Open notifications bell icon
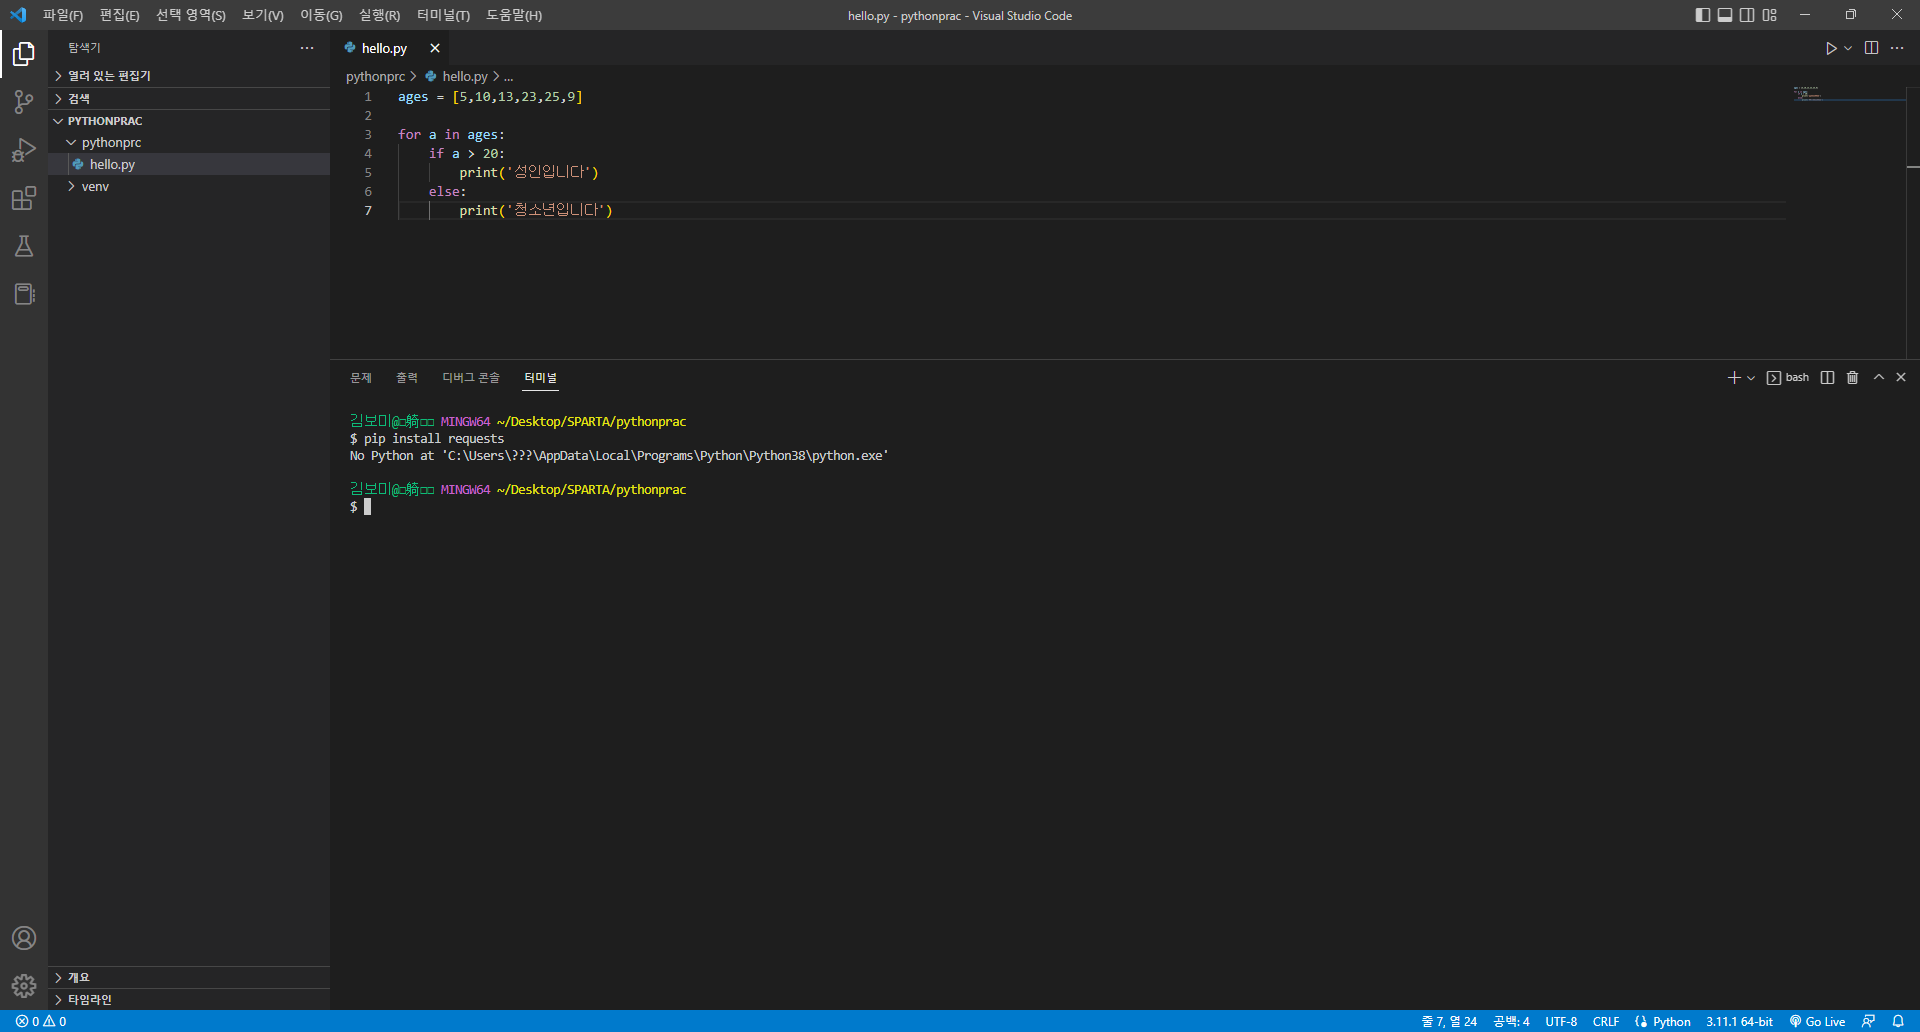 tap(1898, 1021)
